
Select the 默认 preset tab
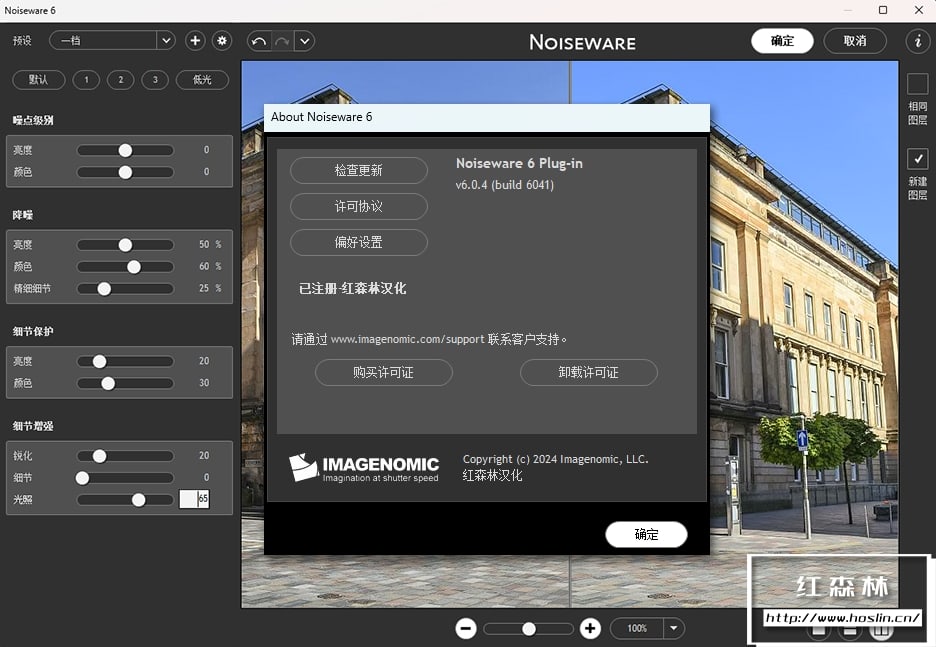tap(39, 80)
